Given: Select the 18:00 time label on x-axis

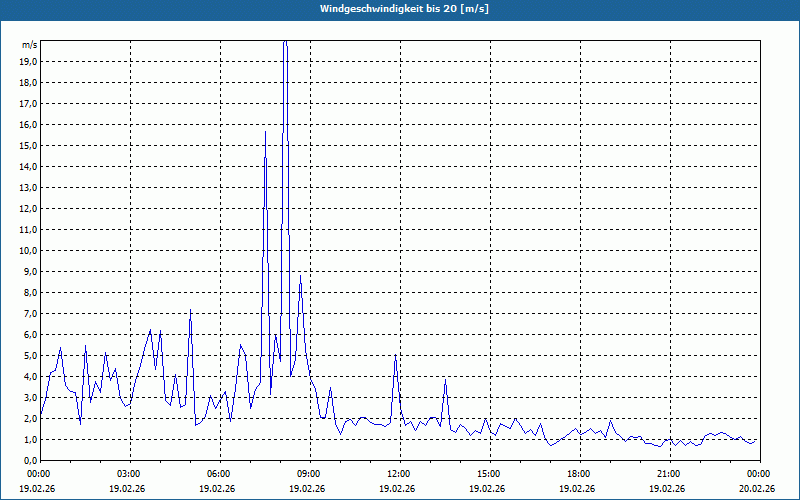Looking at the screenshot, I should click(x=578, y=474).
